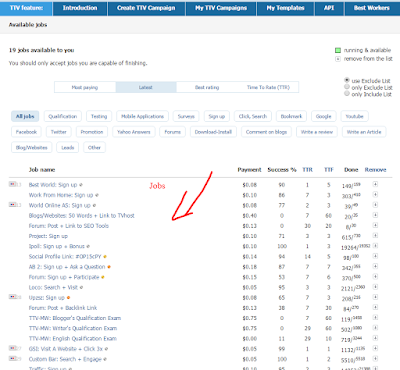Click flag icon beside Upzsz job
The height and width of the screenshot is (370, 400).
(13, 297)
